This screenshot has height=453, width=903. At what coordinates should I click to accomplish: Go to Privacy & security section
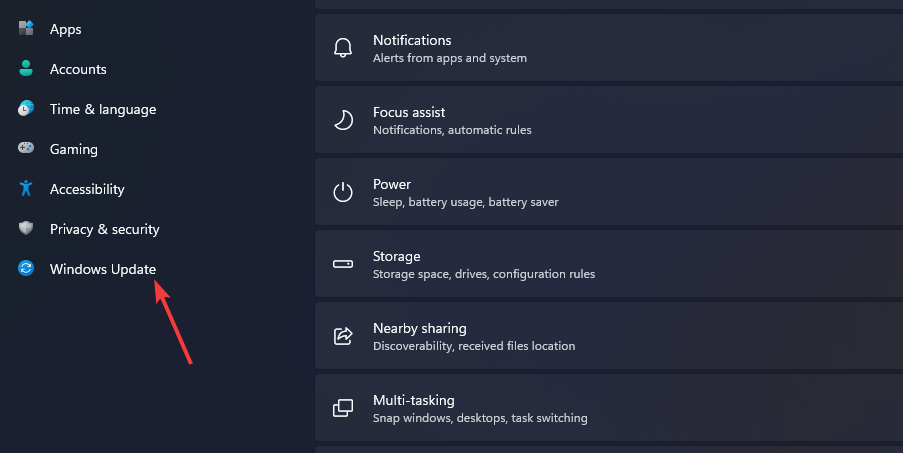105,229
